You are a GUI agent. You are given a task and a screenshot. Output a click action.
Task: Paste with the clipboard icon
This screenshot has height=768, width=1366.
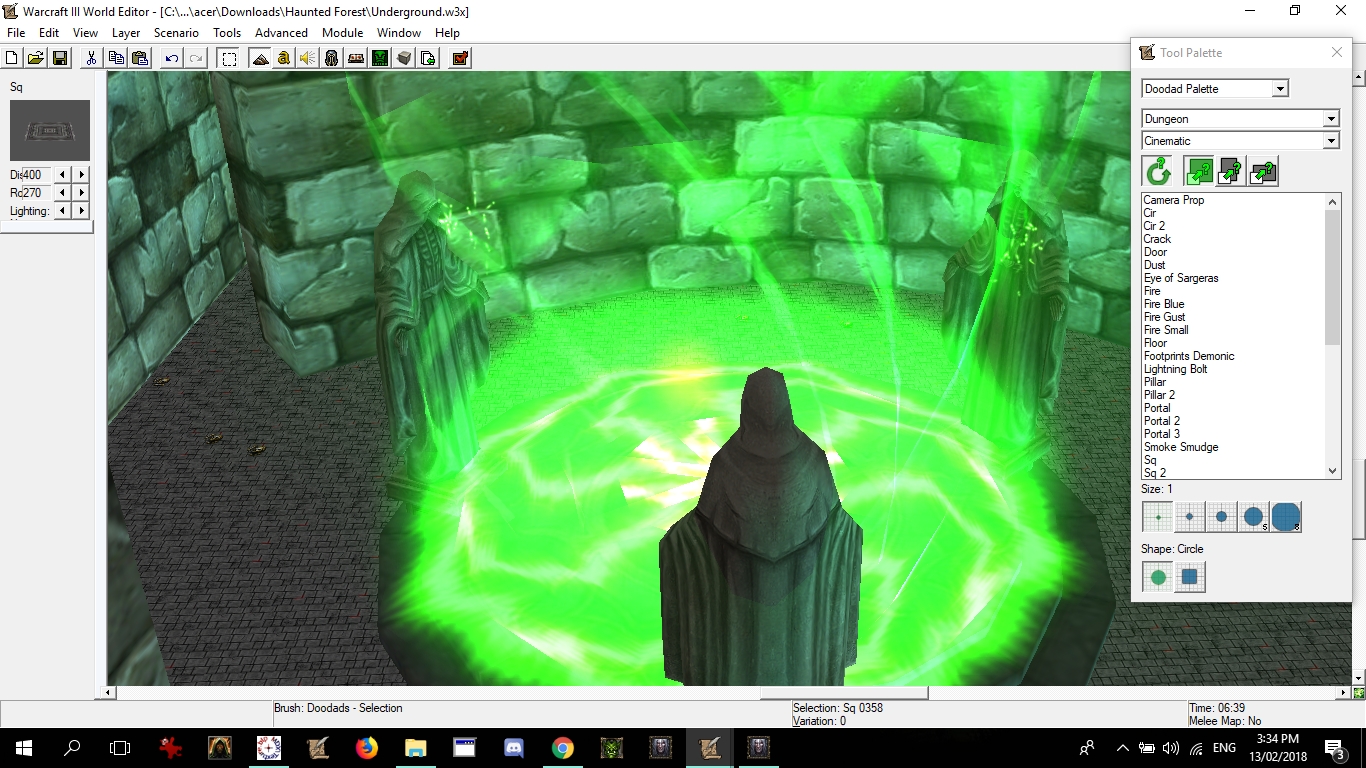coord(140,58)
